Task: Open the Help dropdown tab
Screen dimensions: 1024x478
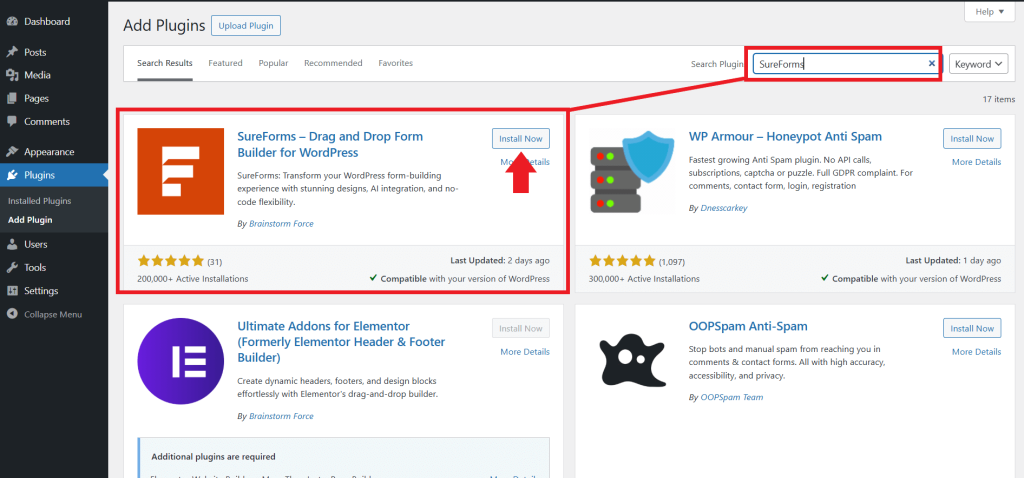Action: pyautogui.click(x=990, y=12)
